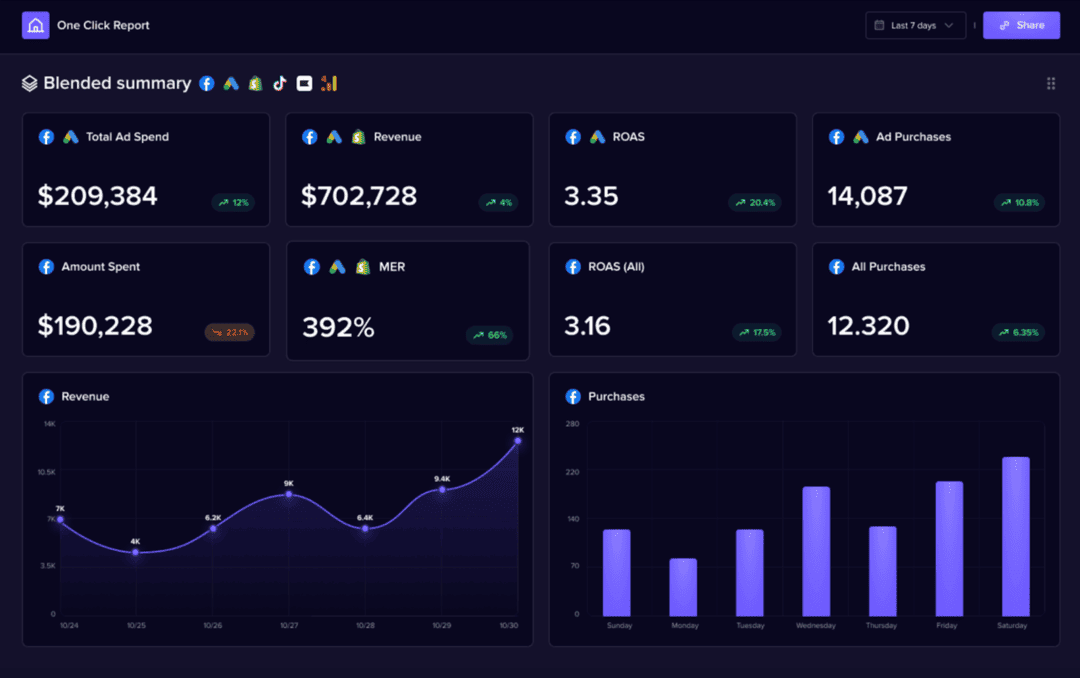1080x678 pixels.
Task: Click the home logo icon beside One Click Report
Action: point(35,25)
